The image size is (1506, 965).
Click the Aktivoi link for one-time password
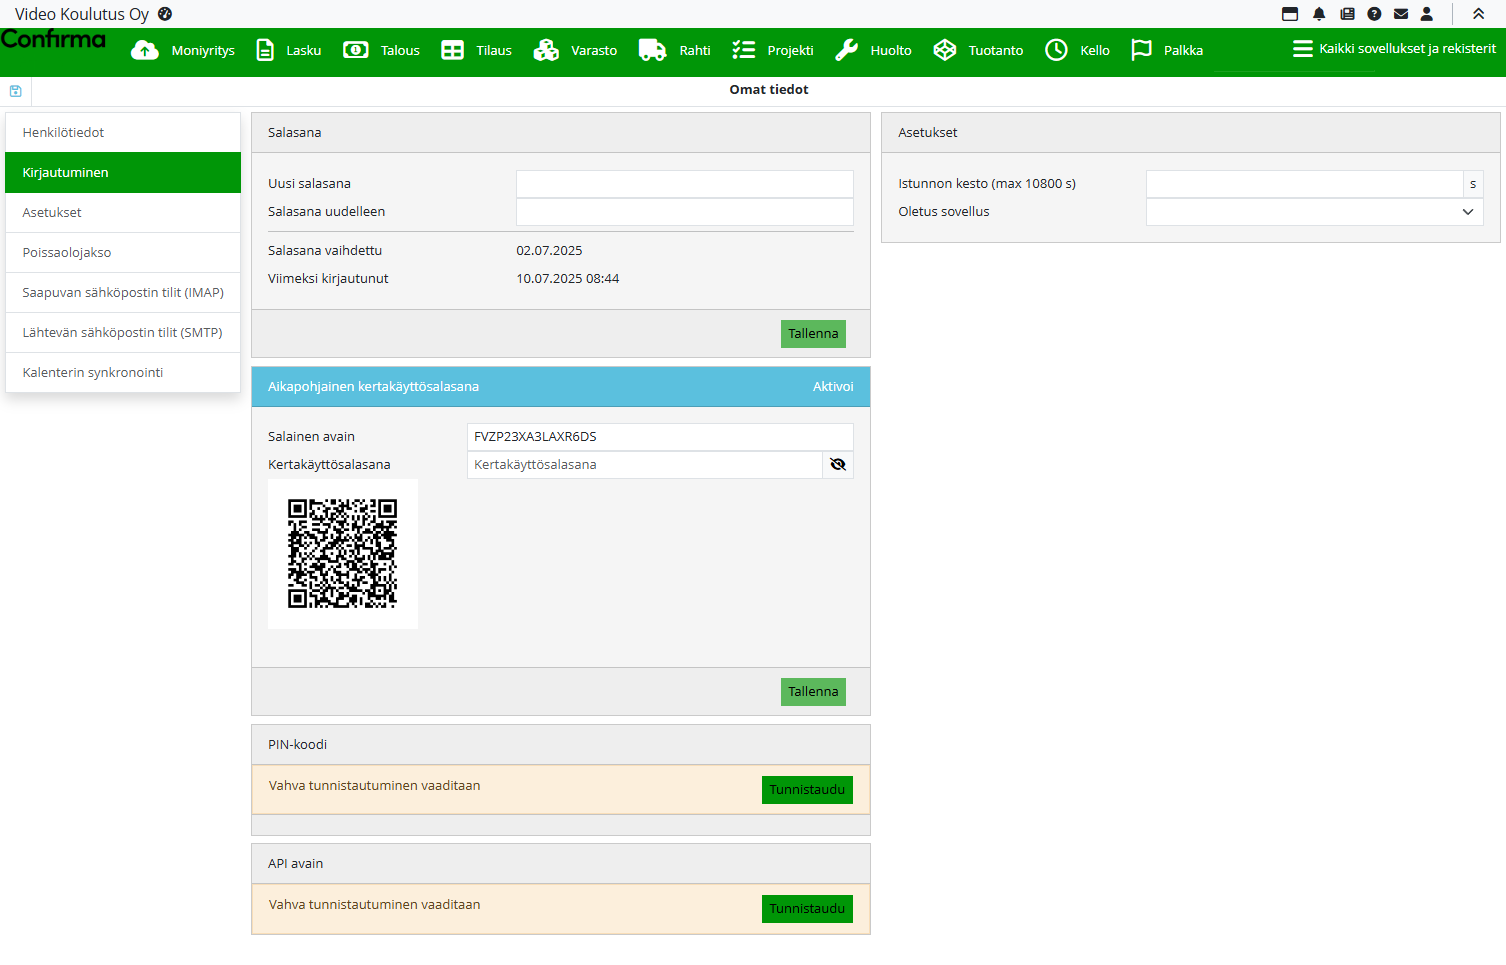coord(832,387)
